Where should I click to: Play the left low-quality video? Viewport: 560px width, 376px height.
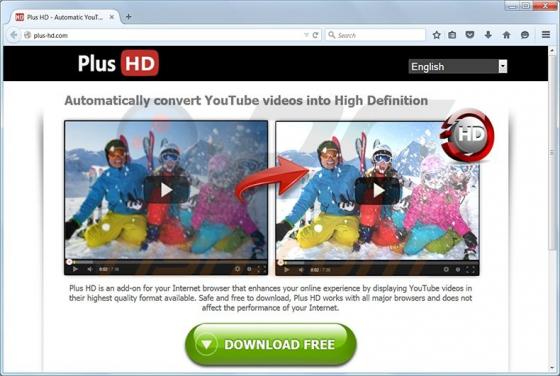pos(166,190)
